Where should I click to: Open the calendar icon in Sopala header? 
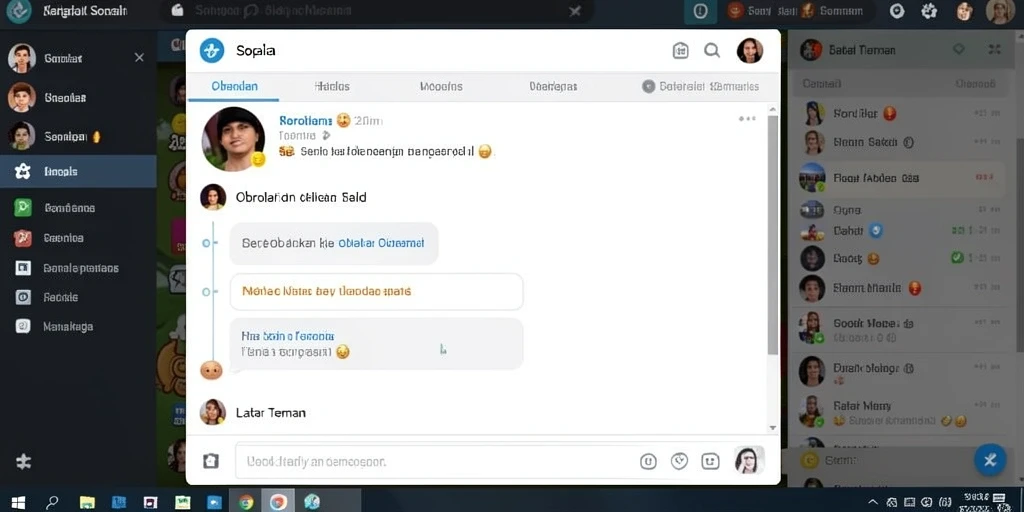[680, 50]
